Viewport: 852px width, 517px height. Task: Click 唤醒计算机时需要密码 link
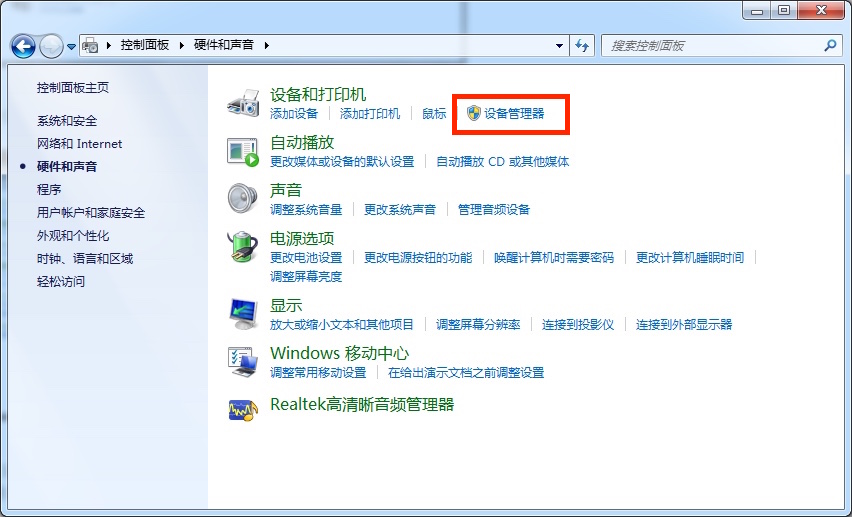click(x=554, y=257)
